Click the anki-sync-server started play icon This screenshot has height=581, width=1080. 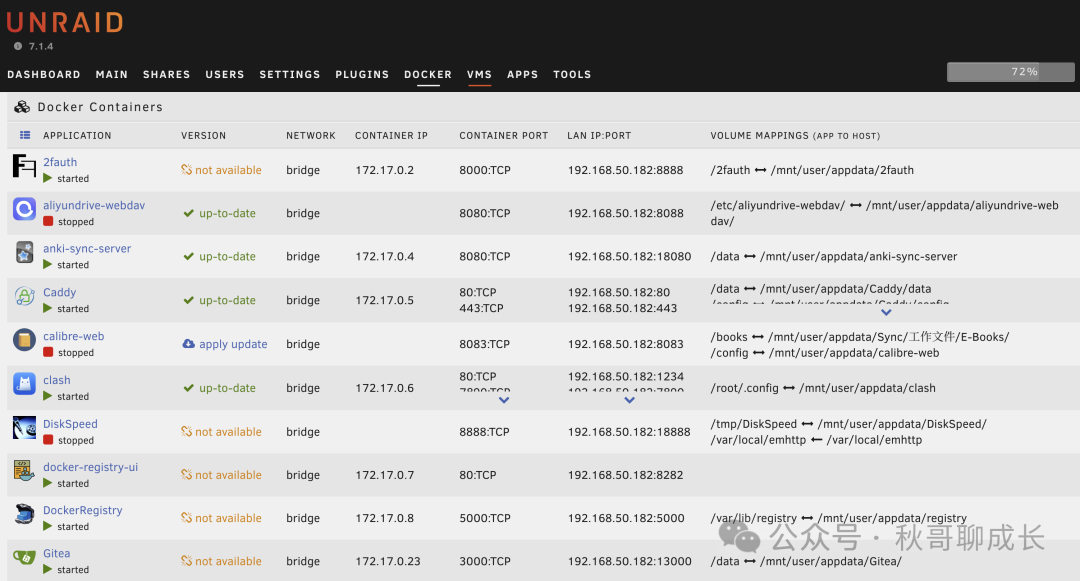click(48, 264)
